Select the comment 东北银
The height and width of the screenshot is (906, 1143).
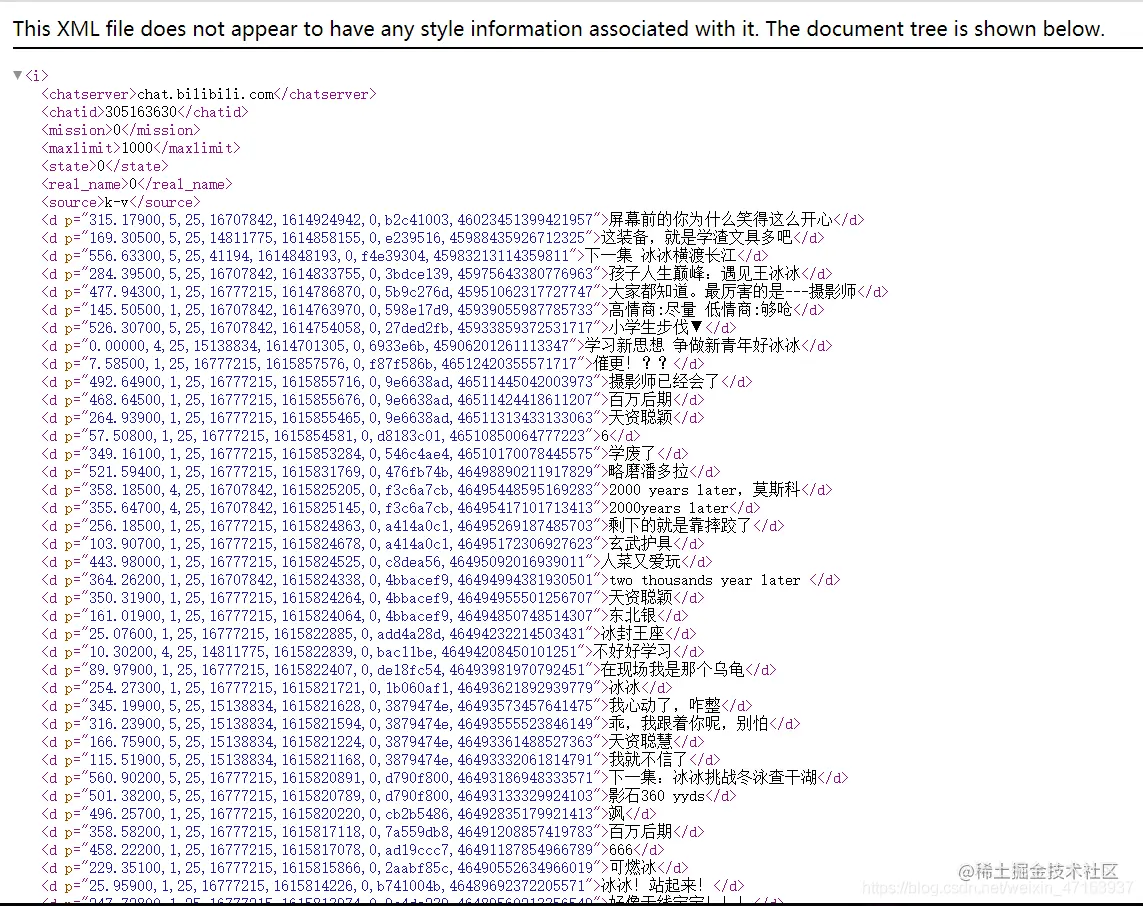tap(633, 616)
